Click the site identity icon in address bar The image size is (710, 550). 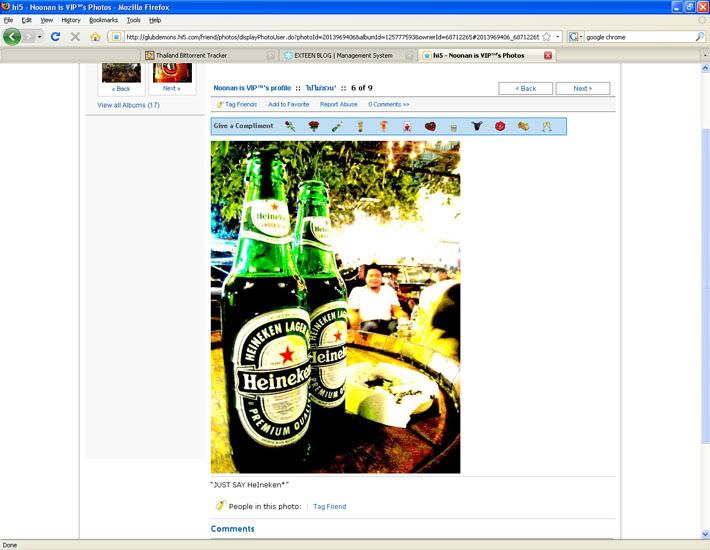(x=116, y=37)
